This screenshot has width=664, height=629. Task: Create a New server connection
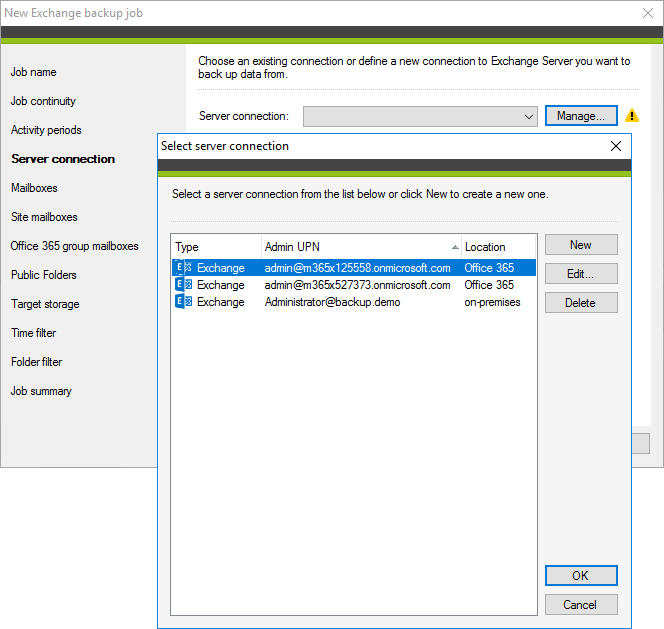[581, 245]
